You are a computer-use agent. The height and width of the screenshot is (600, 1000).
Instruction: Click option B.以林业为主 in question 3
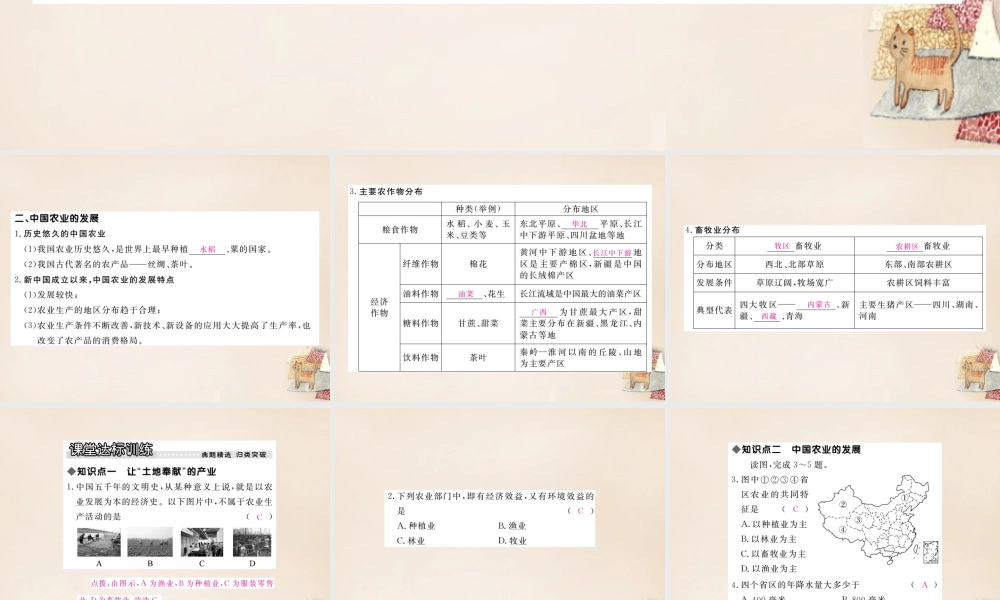pyautogui.click(x=768, y=539)
